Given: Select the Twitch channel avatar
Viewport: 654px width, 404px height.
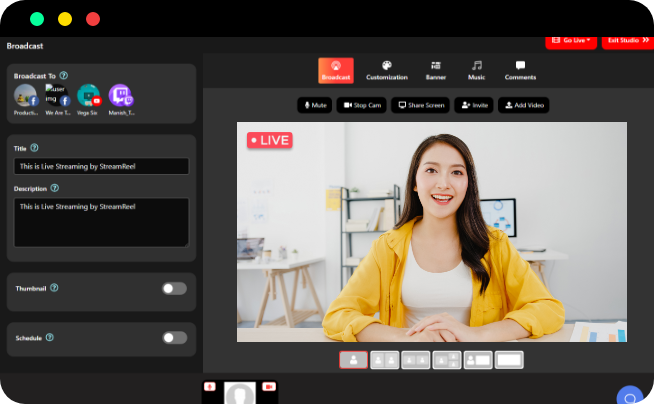Looking at the screenshot, I should coord(120,96).
